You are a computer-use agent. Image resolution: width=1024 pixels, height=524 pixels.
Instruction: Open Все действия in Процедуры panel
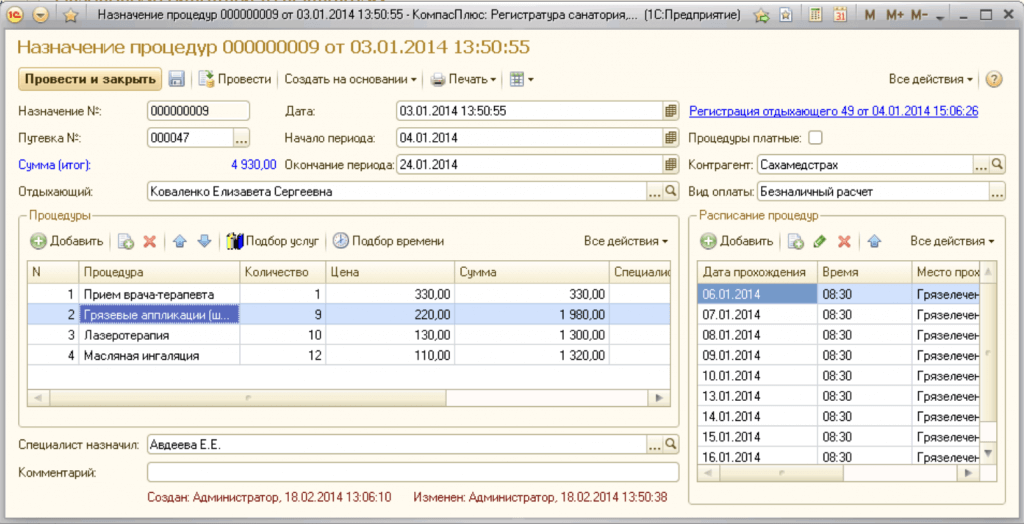[626, 241]
